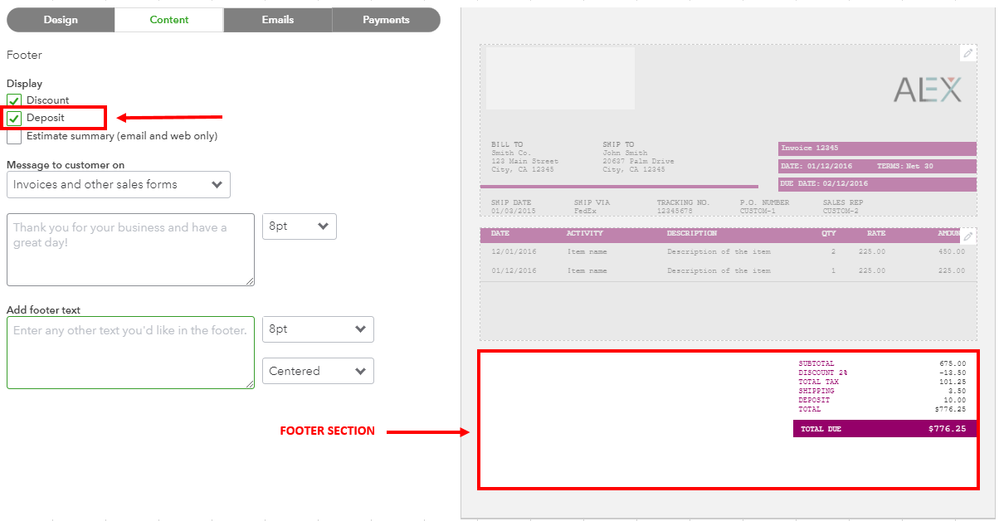Click the Footer section heading
The image size is (999, 521).
point(24,55)
